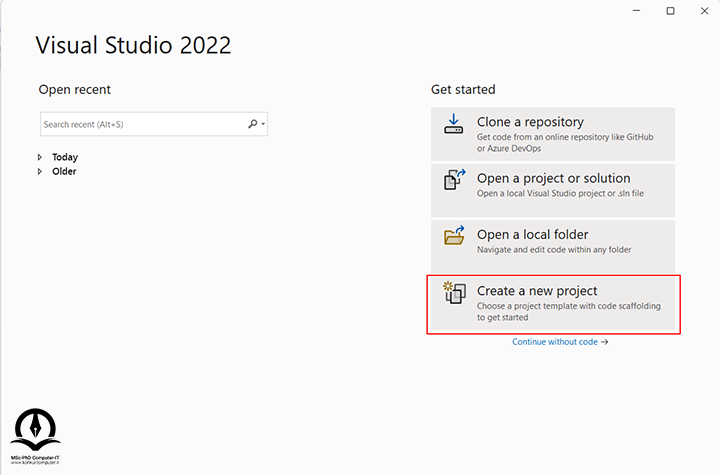Click the Open a local folder title

pos(532,235)
